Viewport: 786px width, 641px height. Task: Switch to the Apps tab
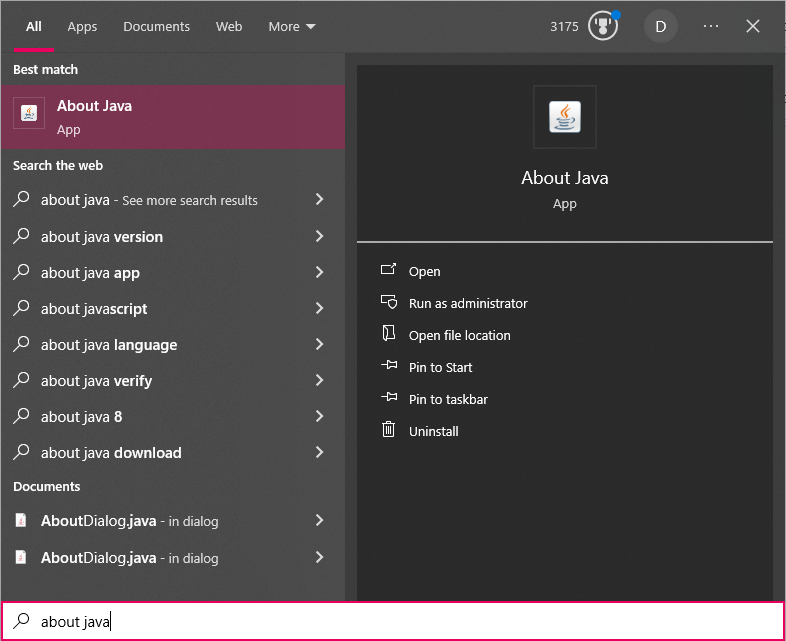(x=82, y=27)
